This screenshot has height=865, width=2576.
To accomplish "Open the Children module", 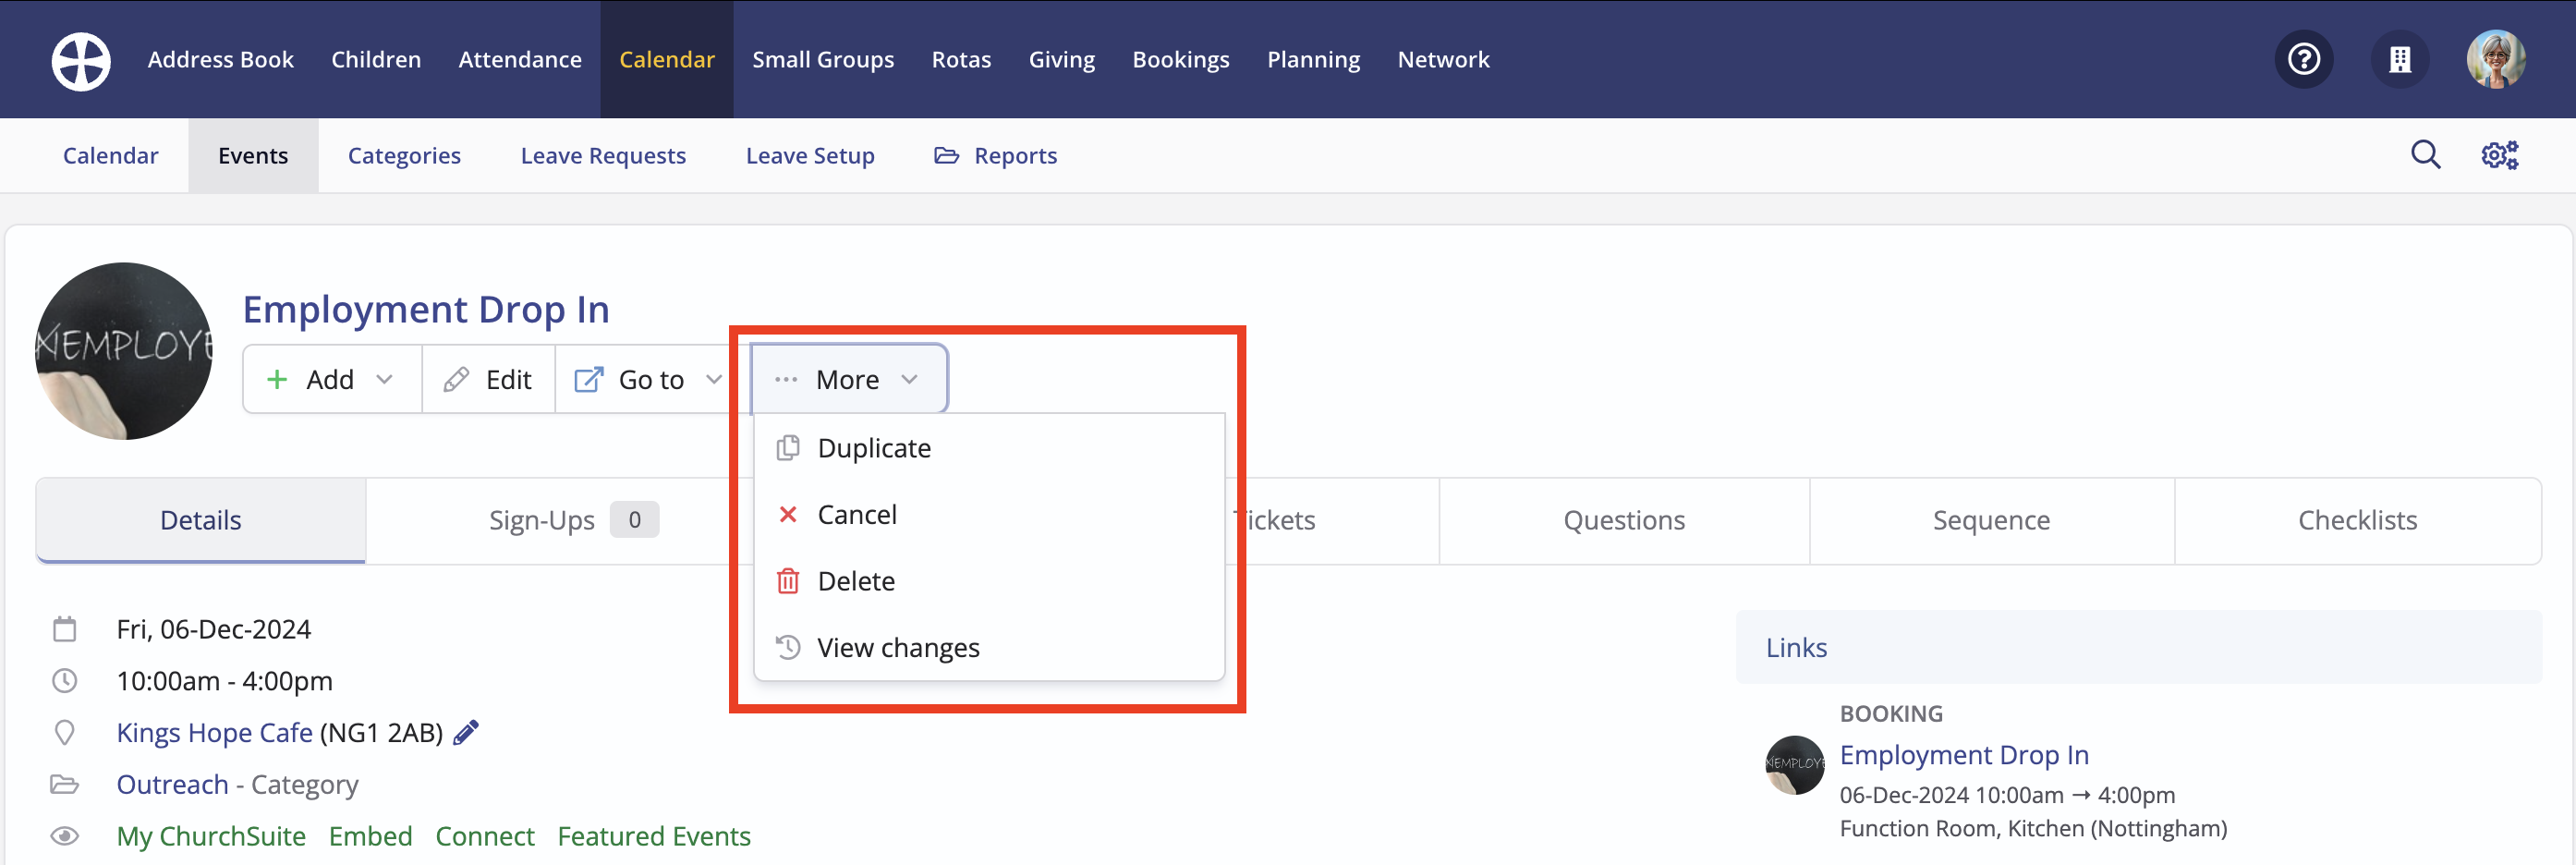I will tap(376, 60).
